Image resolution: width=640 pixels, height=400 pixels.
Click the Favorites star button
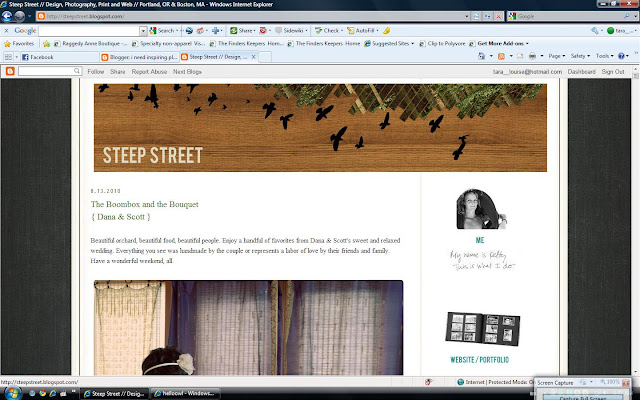click(x=19, y=43)
